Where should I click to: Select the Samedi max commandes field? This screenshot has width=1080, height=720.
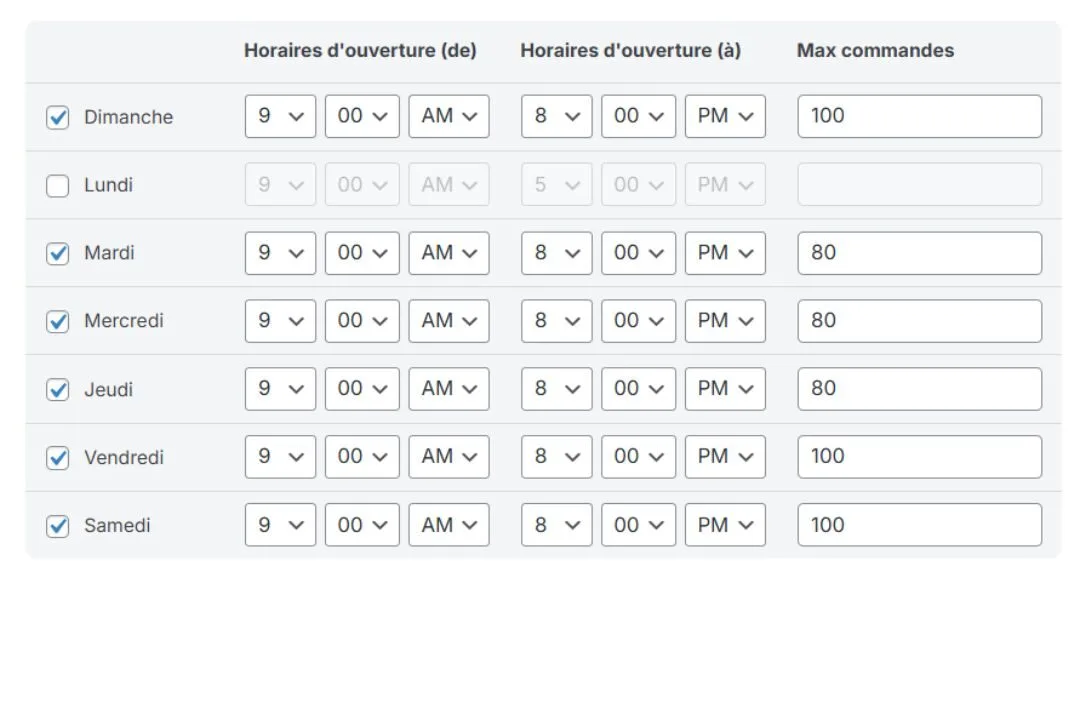[x=920, y=525]
